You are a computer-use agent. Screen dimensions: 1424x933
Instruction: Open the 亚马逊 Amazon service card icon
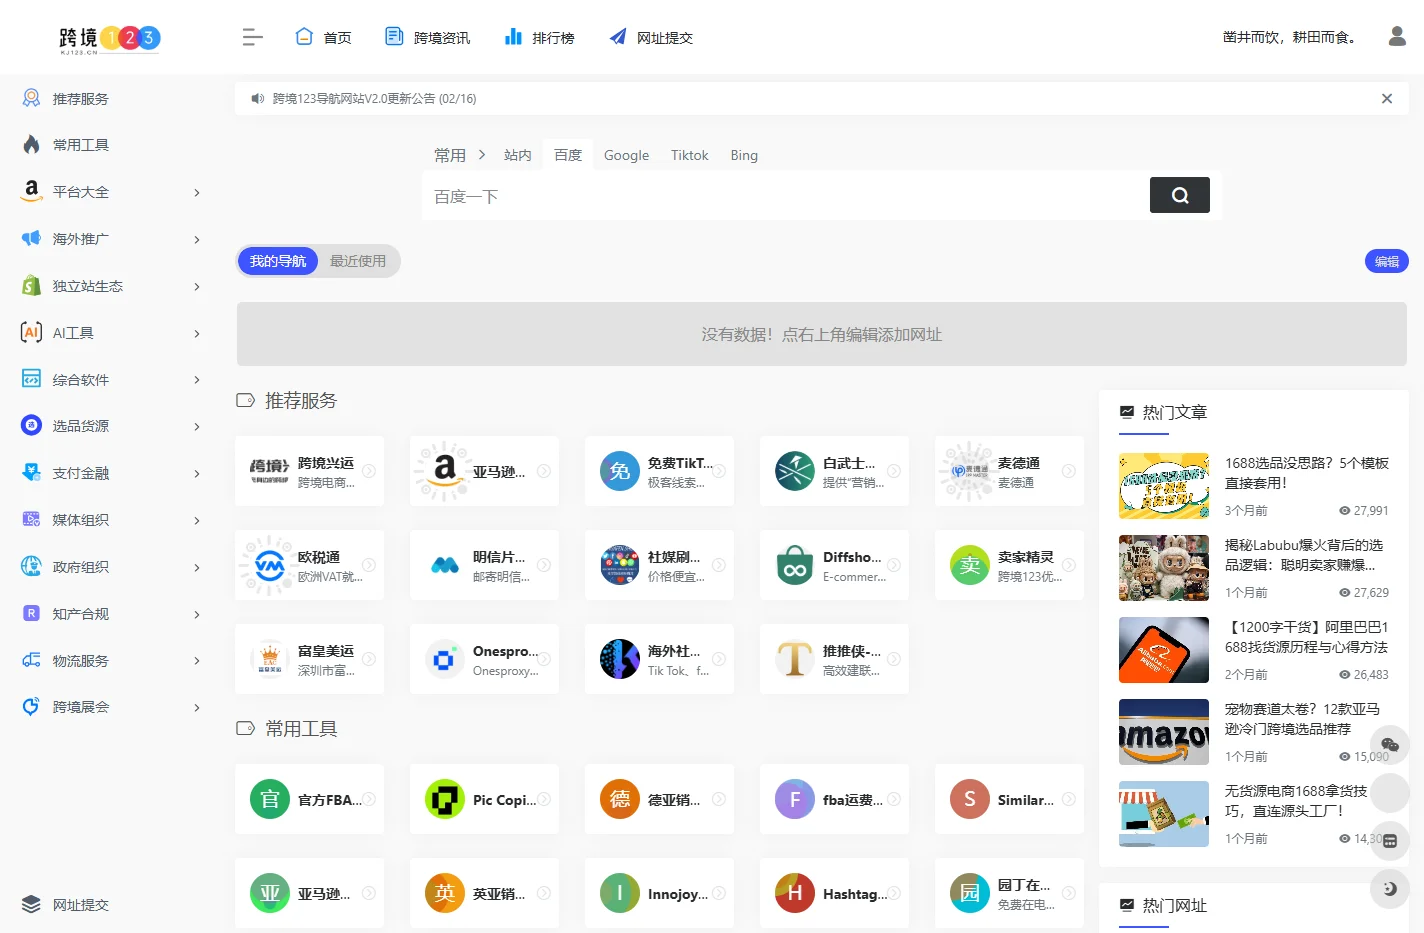click(x=445, y=471)
